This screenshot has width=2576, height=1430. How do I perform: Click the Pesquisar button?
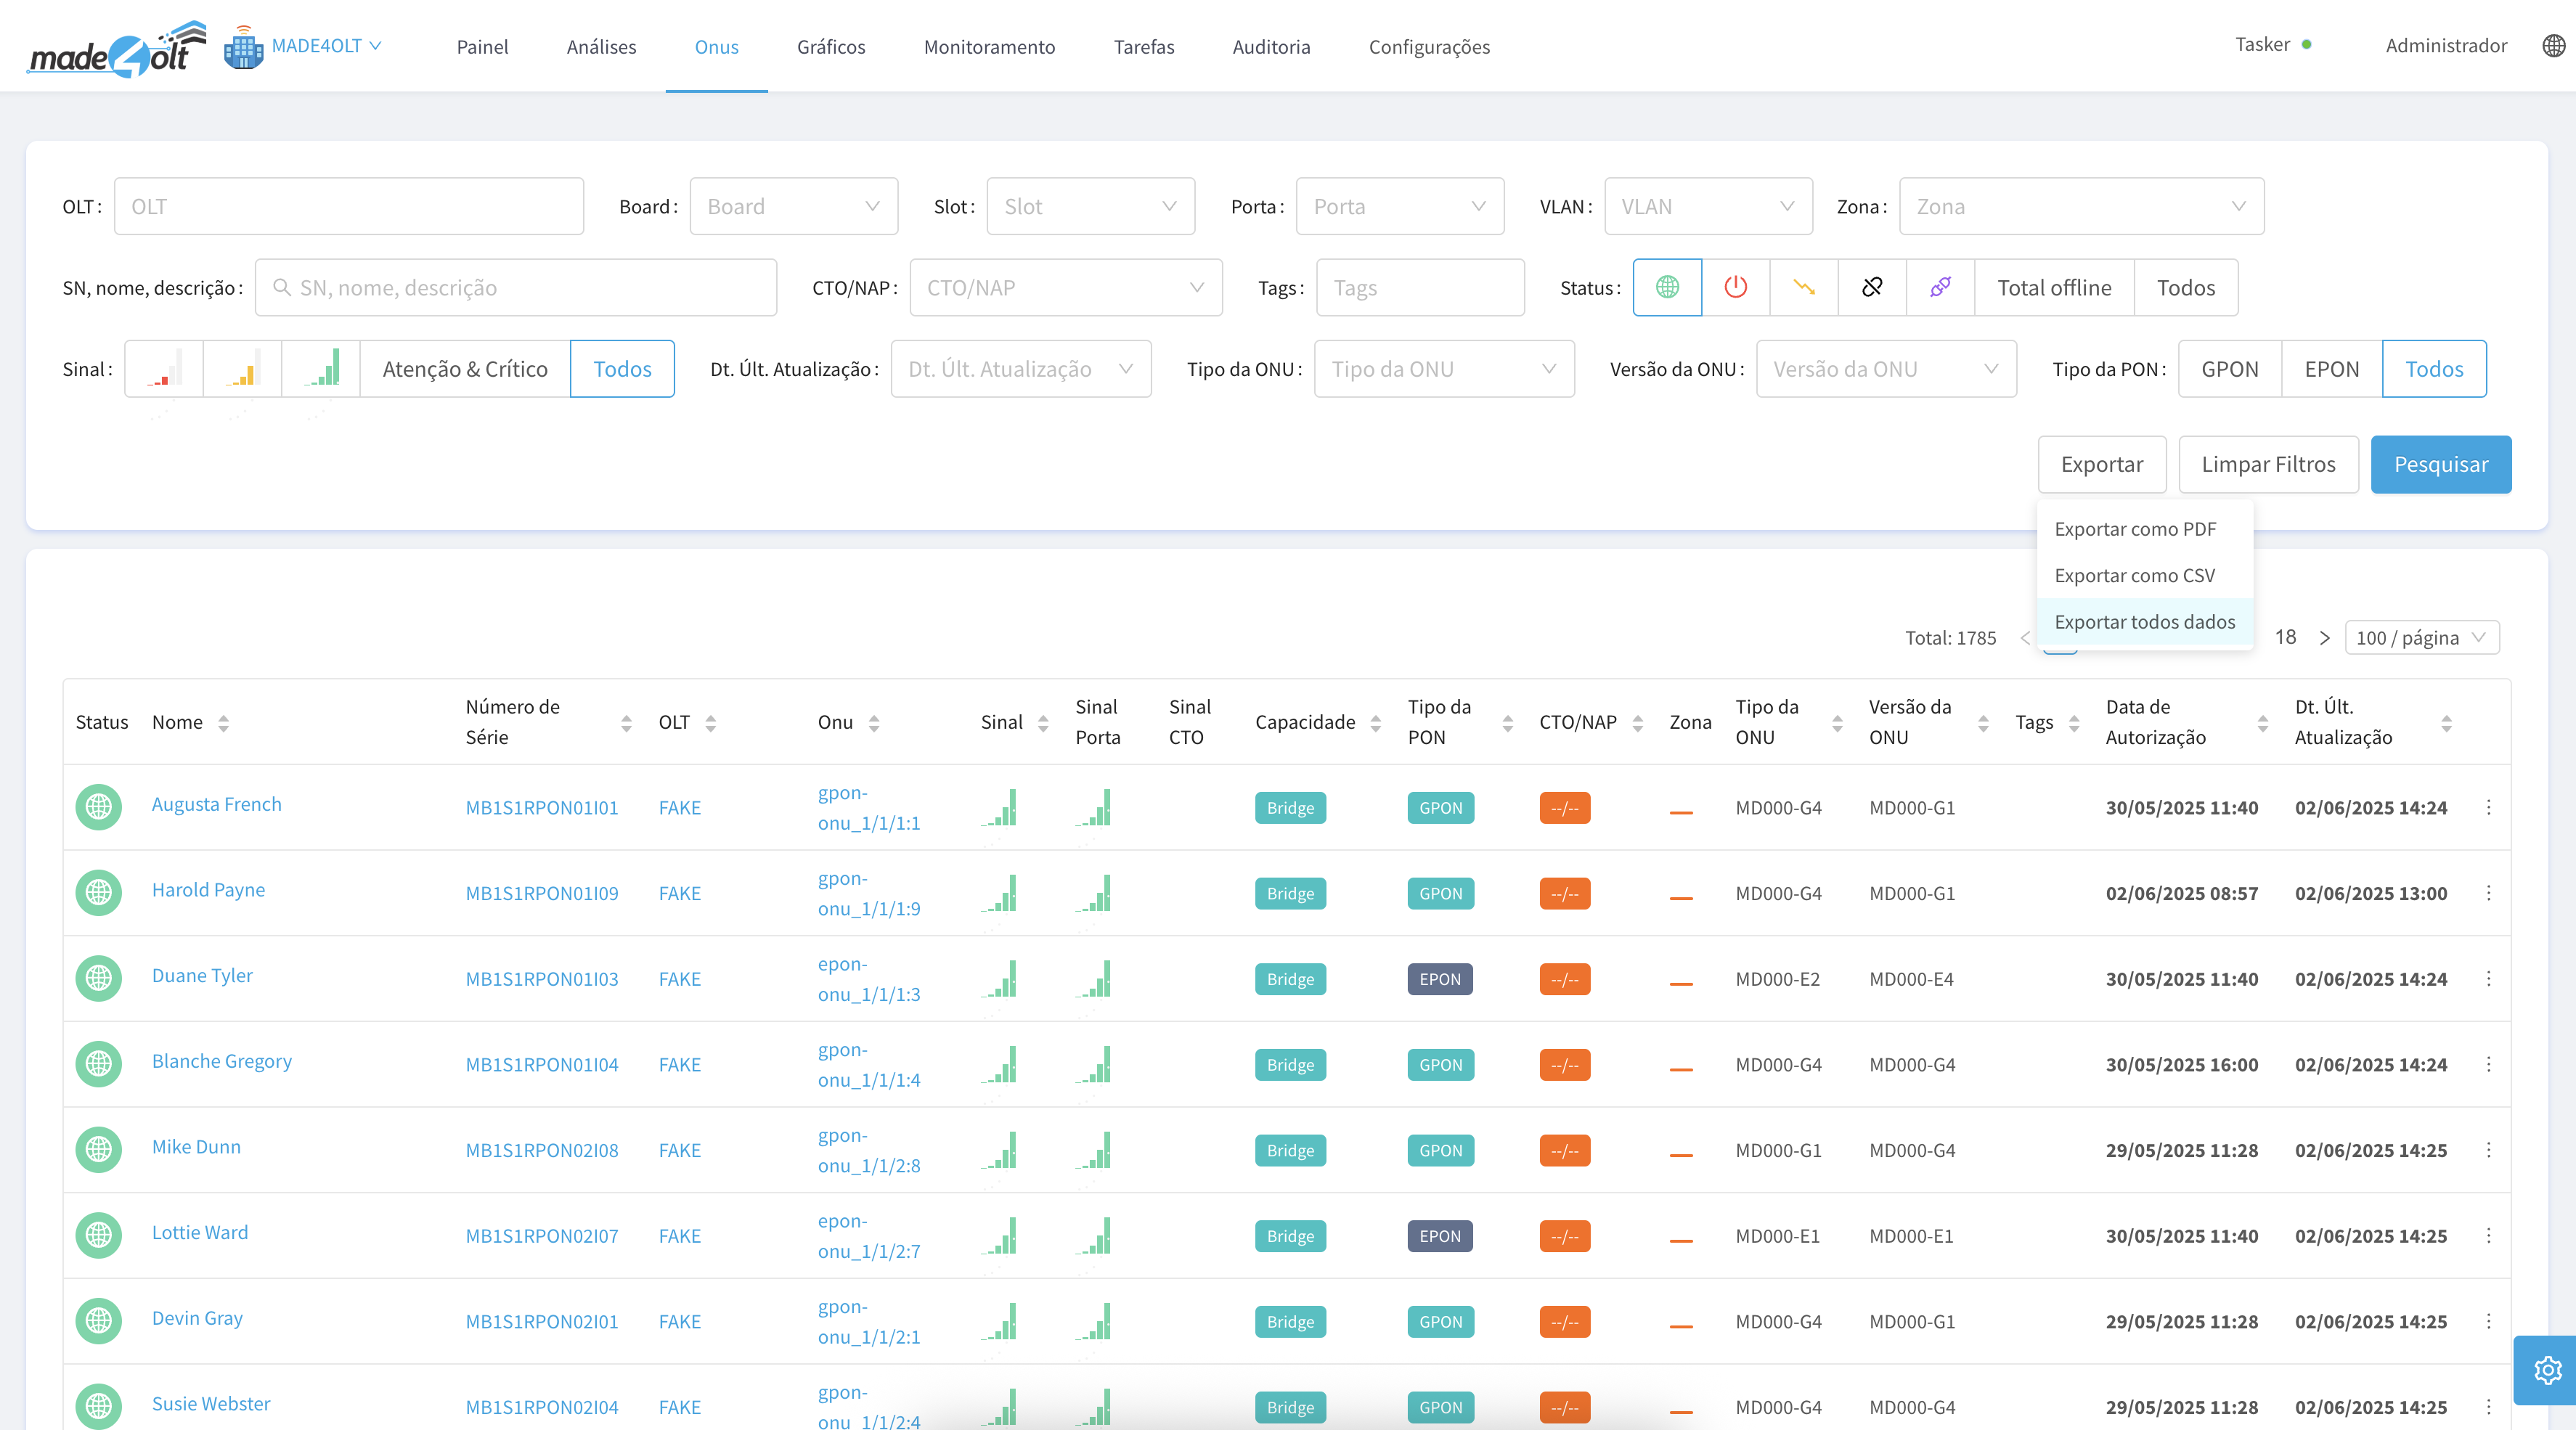coord(2440,464)
